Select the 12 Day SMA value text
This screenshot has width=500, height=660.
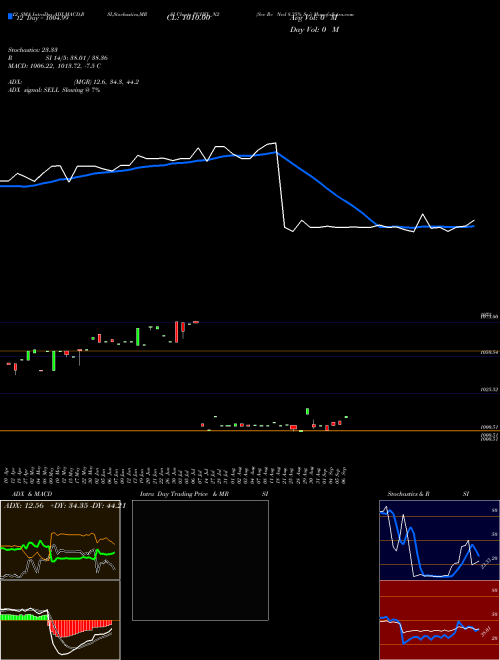[41, 17]
